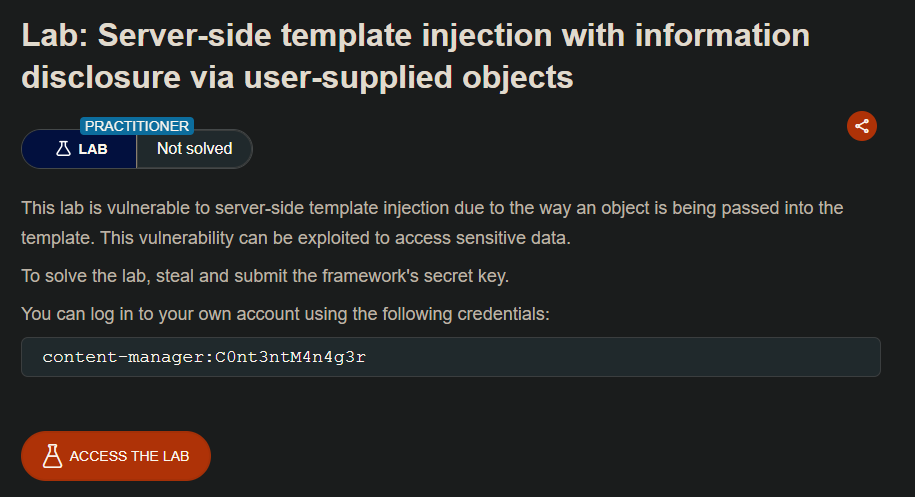Click the word "template" in the description paragraph
This screenshot has width=915, height=497.
[x=52, y=240]
